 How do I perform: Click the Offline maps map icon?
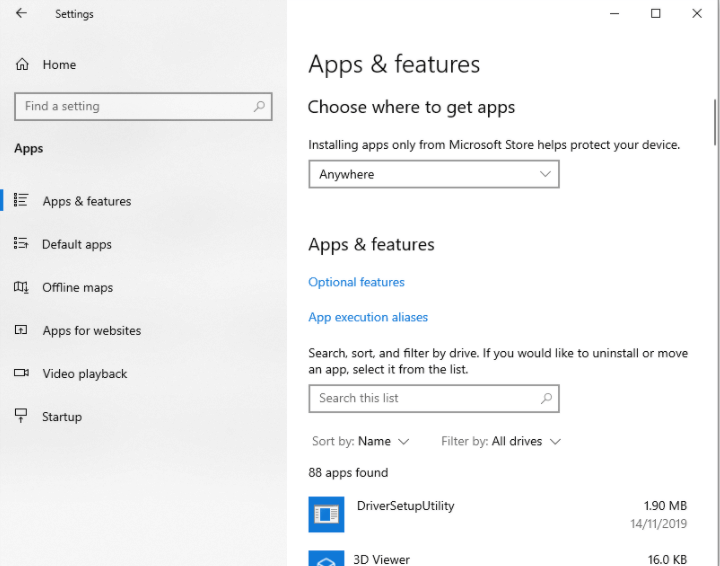tap(21, 287)
